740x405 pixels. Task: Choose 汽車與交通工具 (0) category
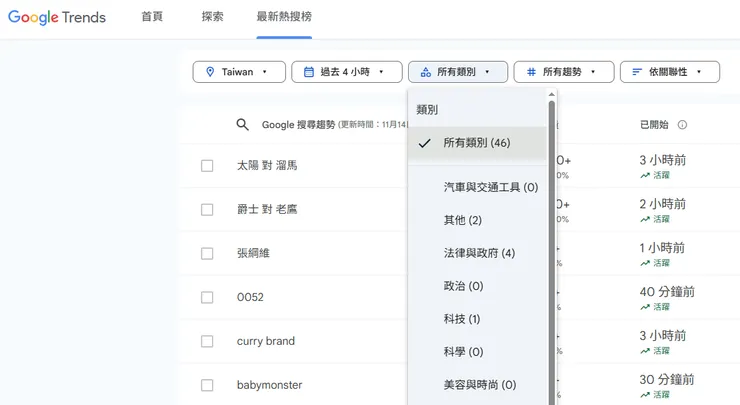pyautogui.click(x=477, y=187)
